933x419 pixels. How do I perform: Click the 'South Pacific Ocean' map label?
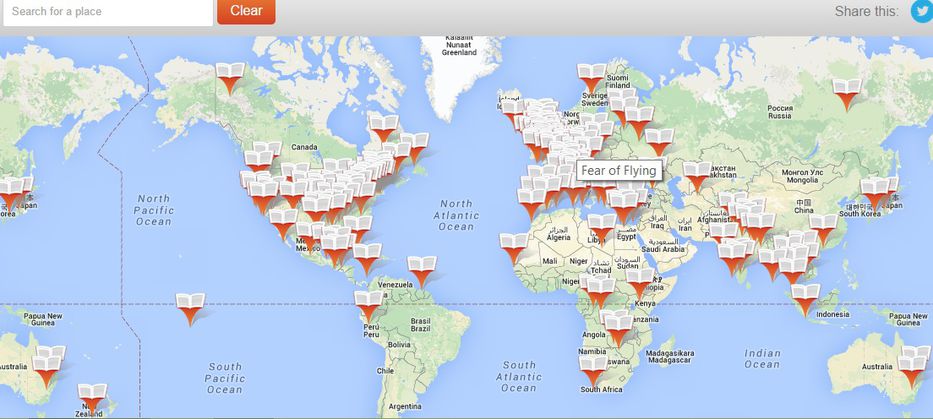click(225, 378)
